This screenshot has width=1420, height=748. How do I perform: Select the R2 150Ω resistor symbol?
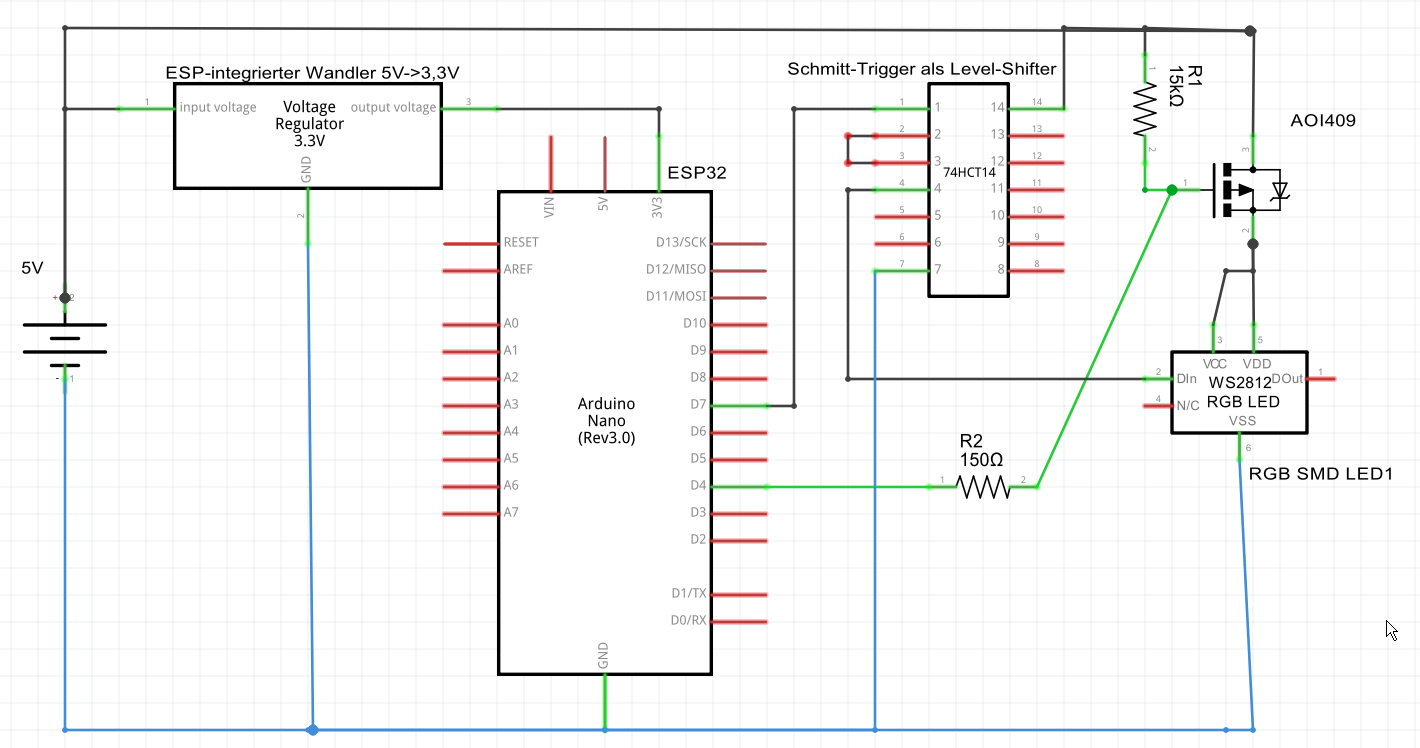(984, 487)
